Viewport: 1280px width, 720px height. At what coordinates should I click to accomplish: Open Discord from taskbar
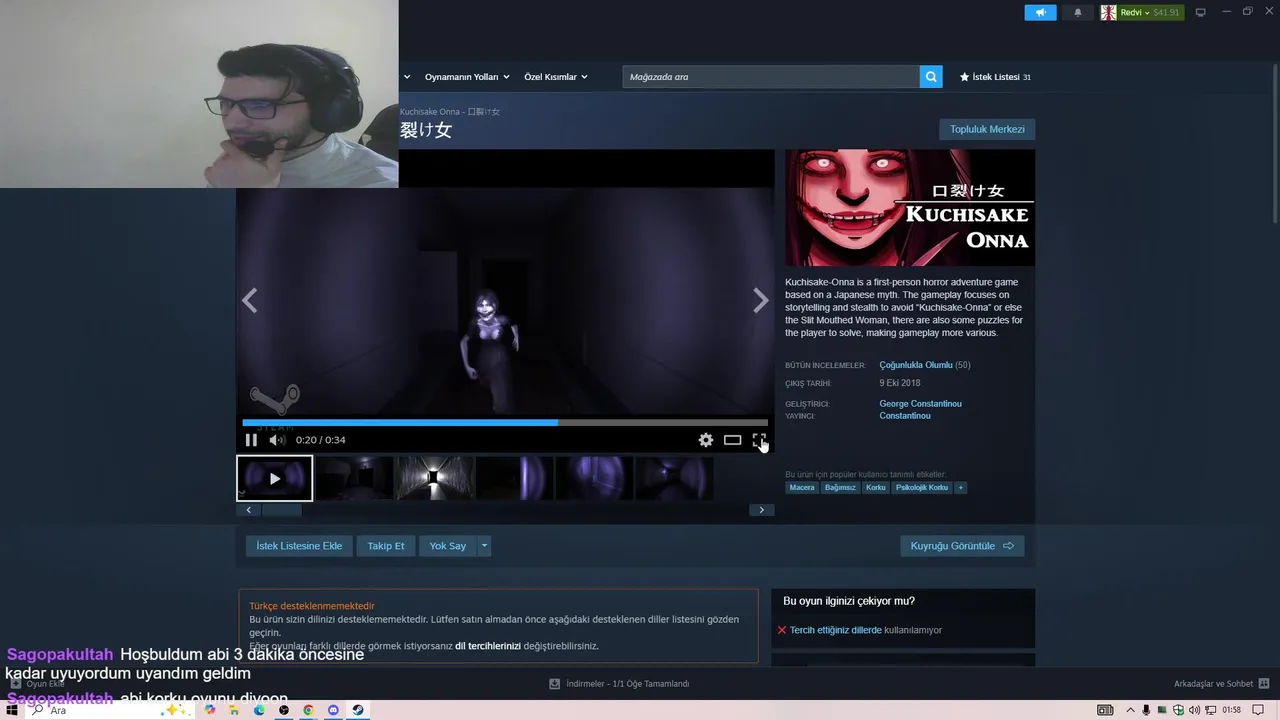(333, 710)
